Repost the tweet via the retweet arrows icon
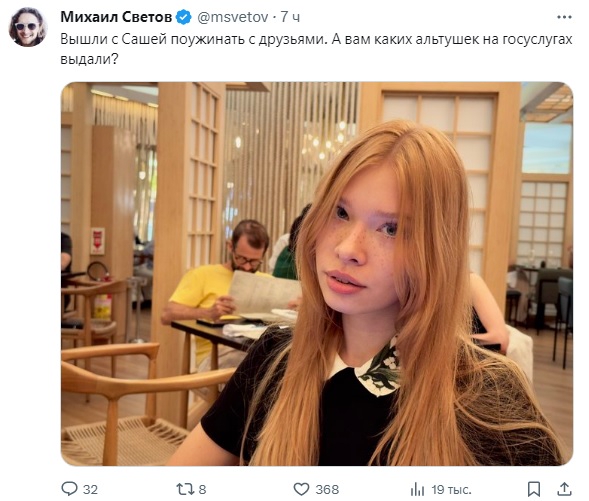 point(185,489)
